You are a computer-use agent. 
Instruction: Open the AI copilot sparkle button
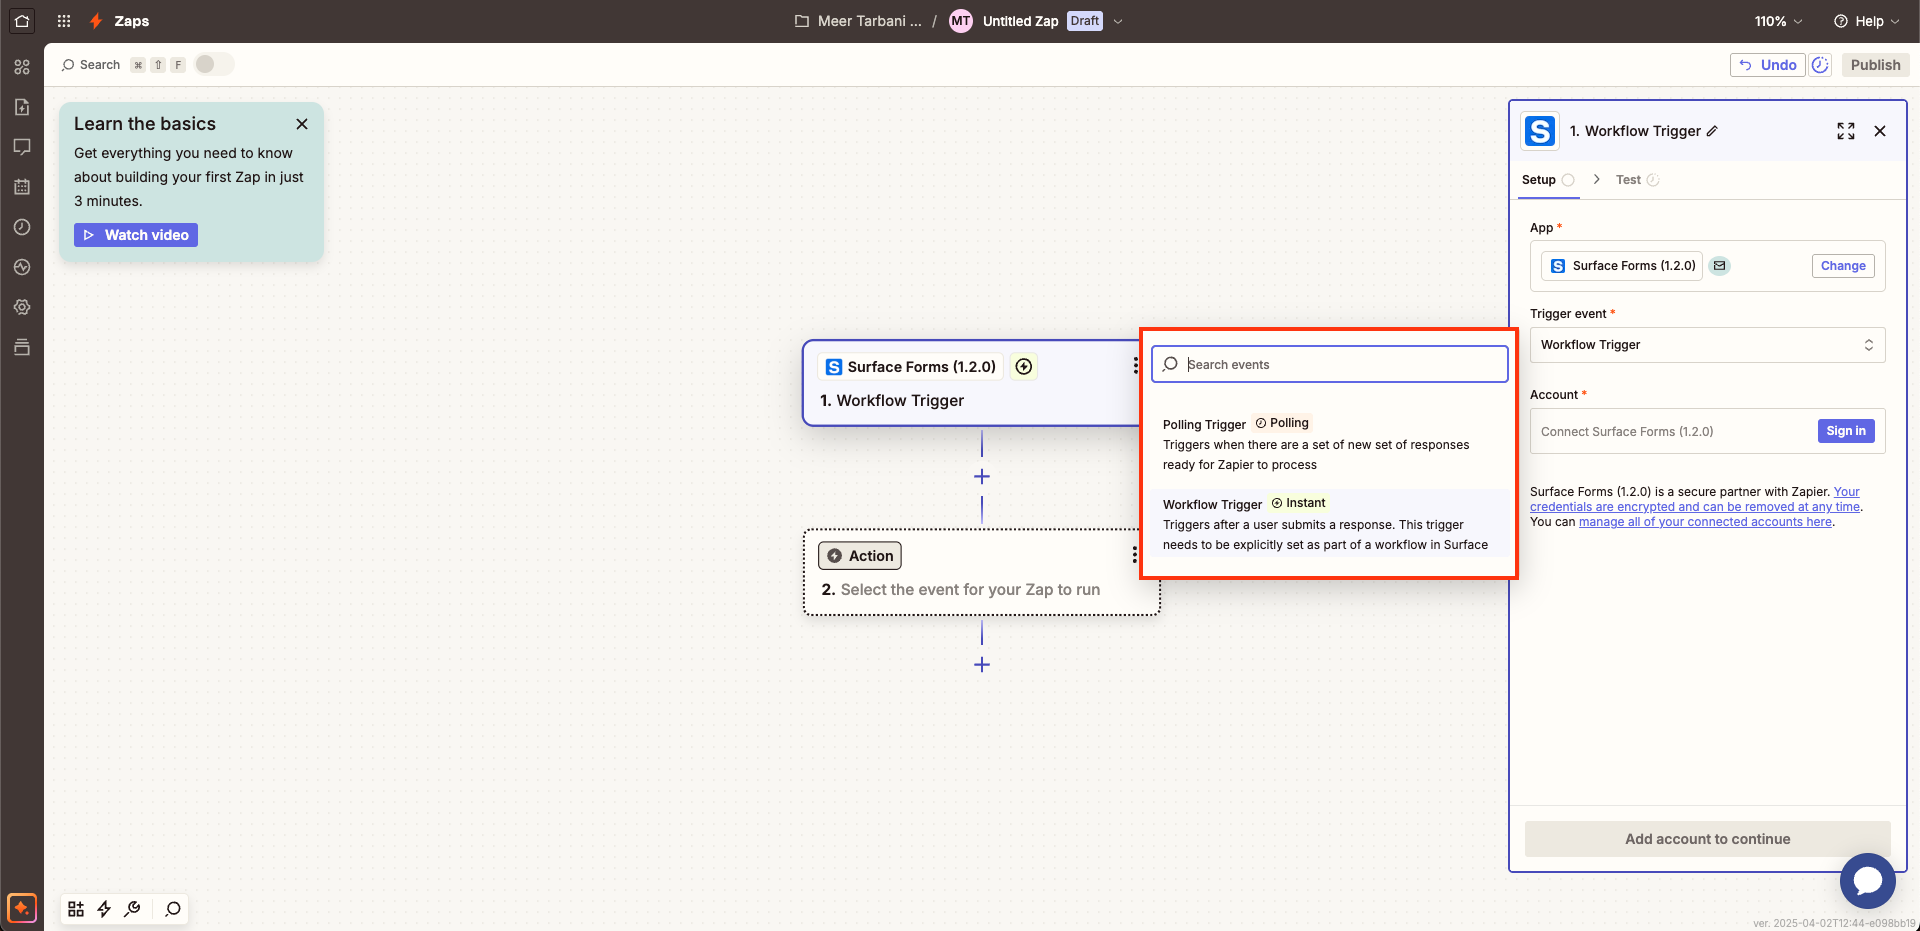pos(22,908)
